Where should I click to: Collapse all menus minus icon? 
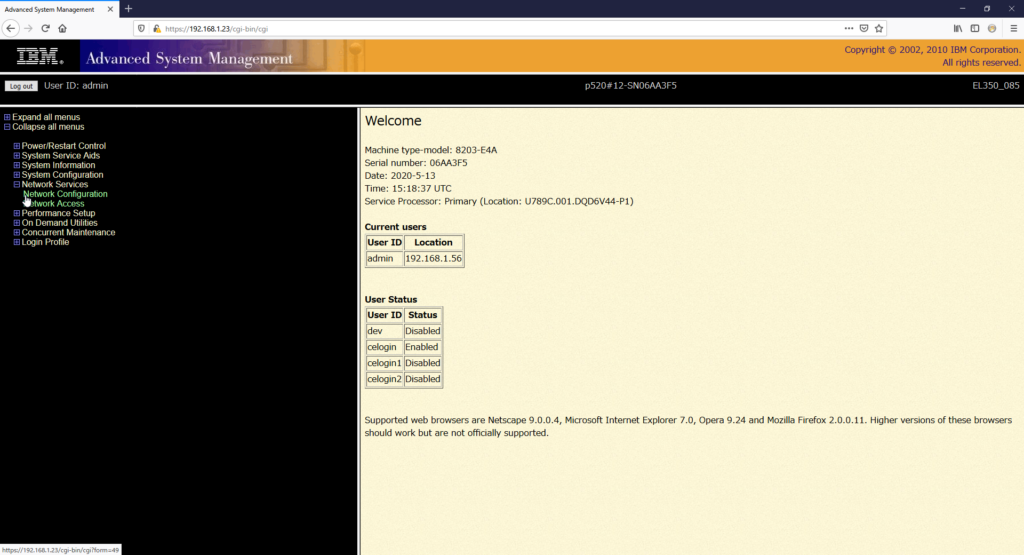coord(7,127)
